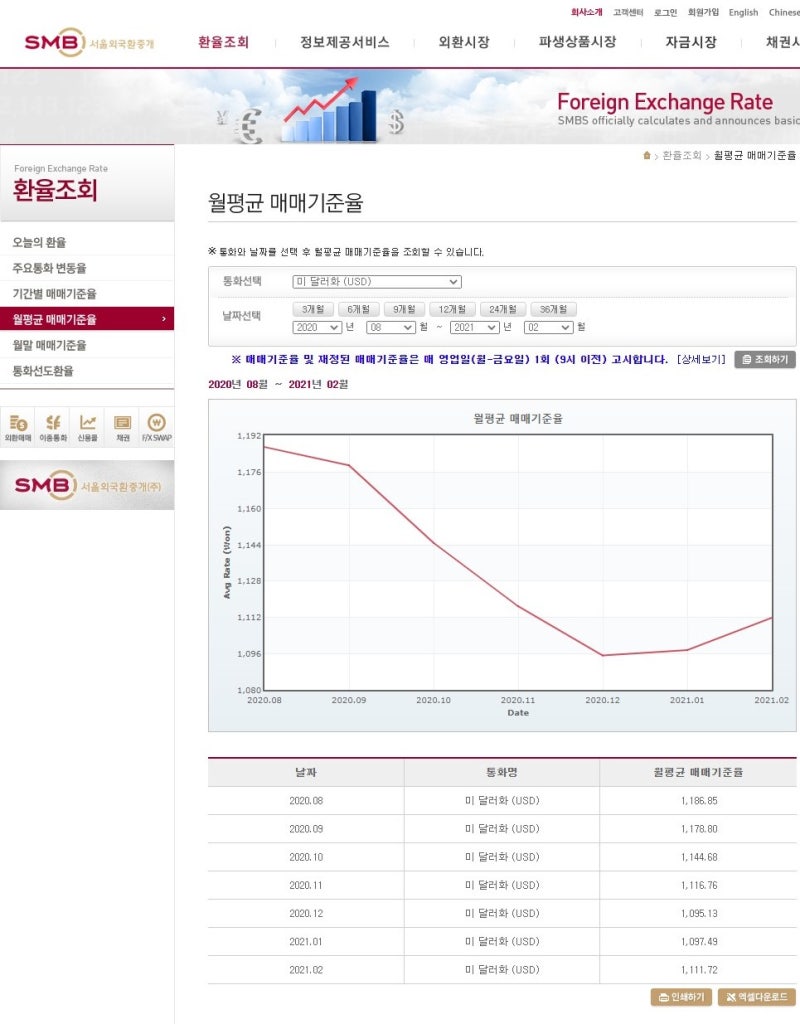Open the 외환시장 top menu
The width and height of the screenshot is (800, 1024).
pos(464,42)
